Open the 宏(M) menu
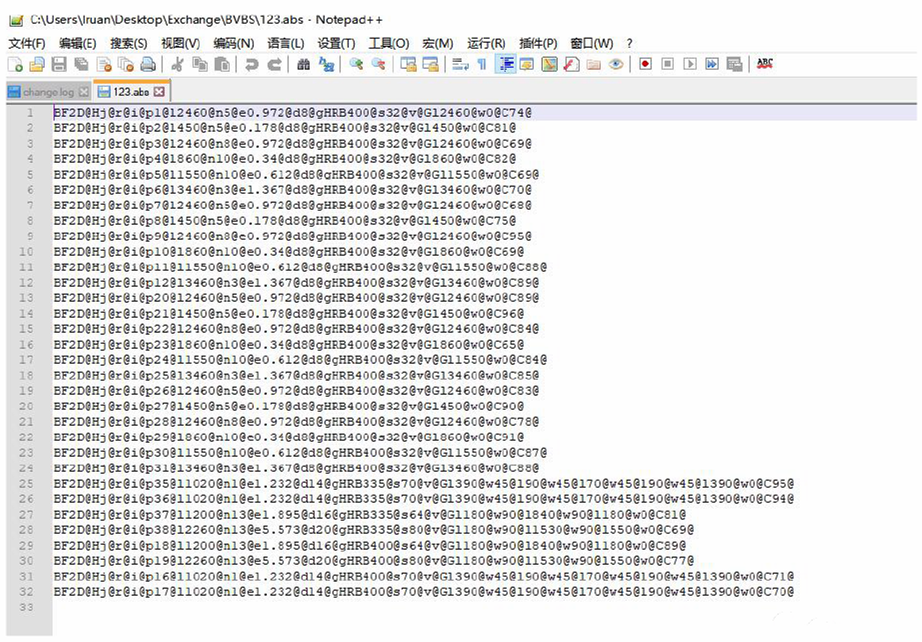The height and width of the screenshot is (642, 922). click(x=437, y=44)
